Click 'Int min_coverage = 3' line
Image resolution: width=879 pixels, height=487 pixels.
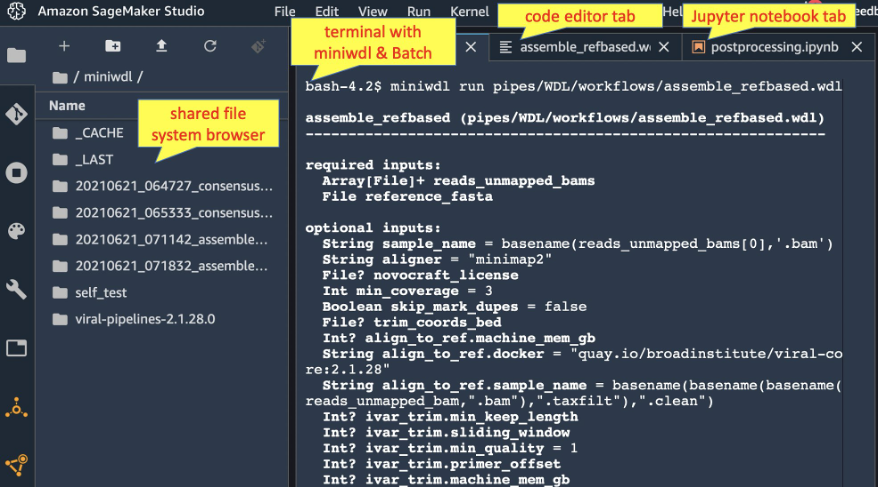408,290
